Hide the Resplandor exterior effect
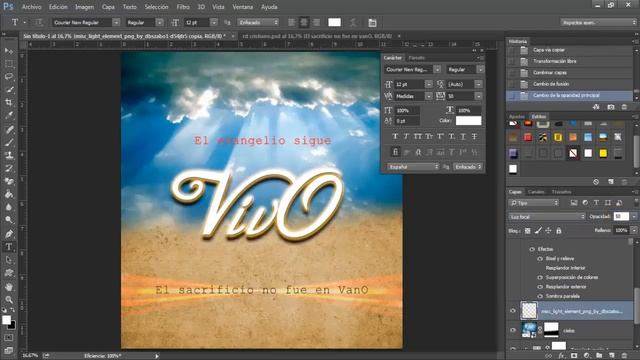 click(540, 287)
